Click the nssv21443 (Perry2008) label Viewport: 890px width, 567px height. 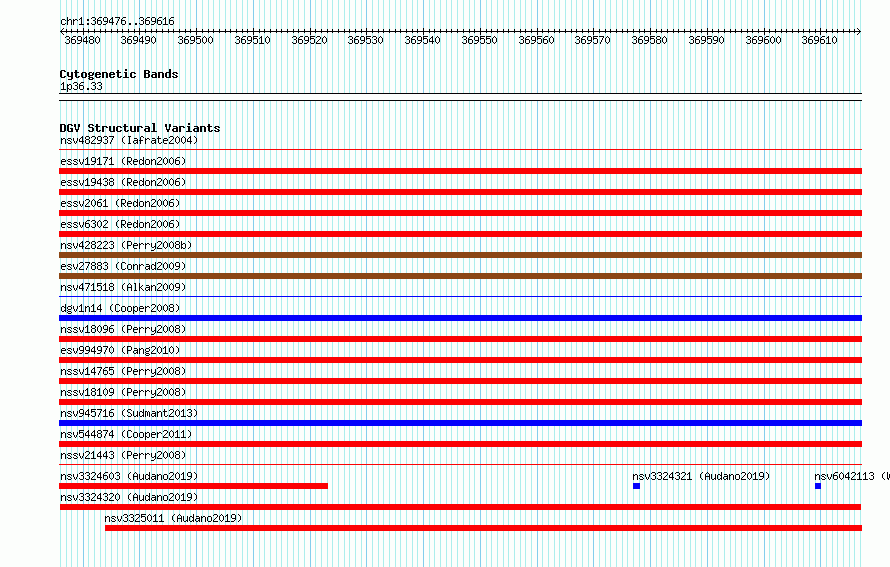(123, 455)
